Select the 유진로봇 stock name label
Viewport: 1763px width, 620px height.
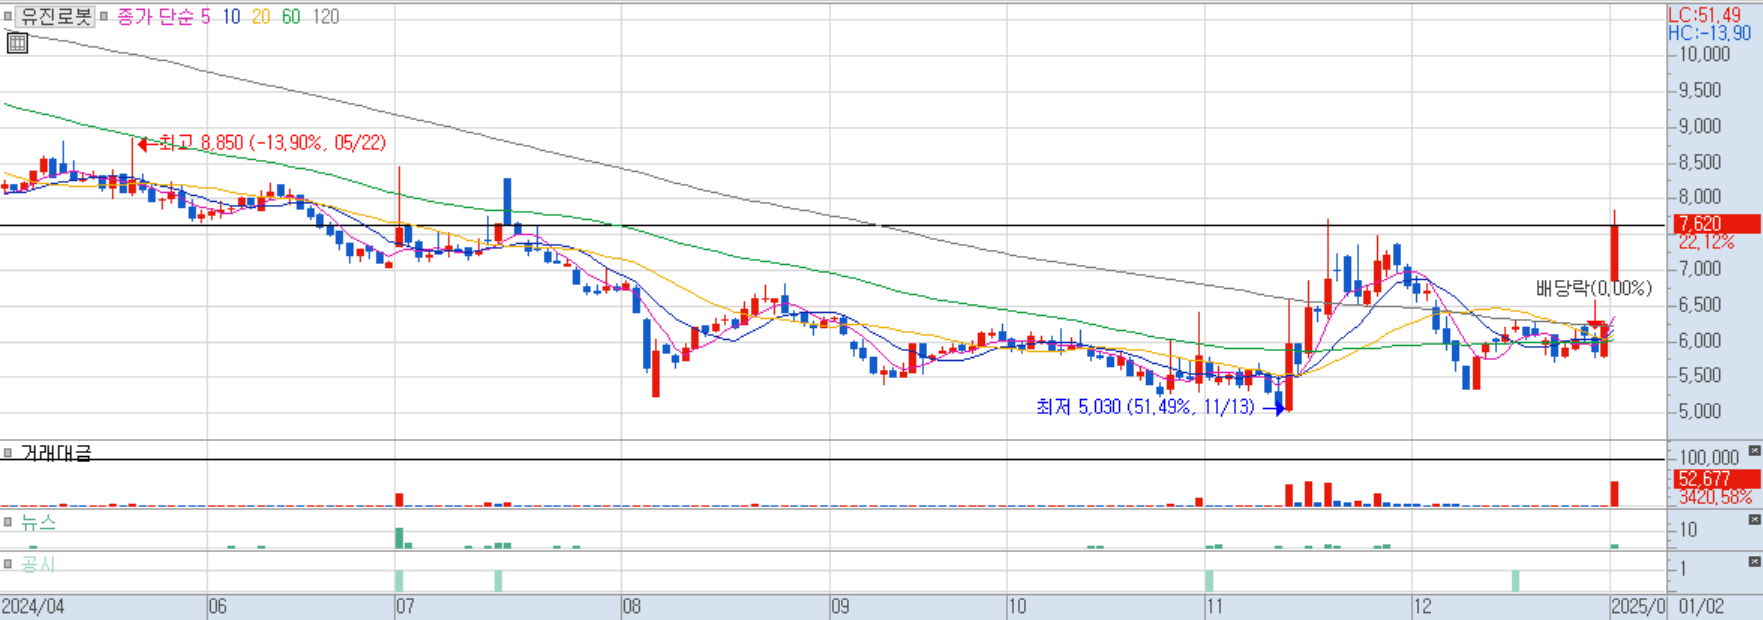56,17
